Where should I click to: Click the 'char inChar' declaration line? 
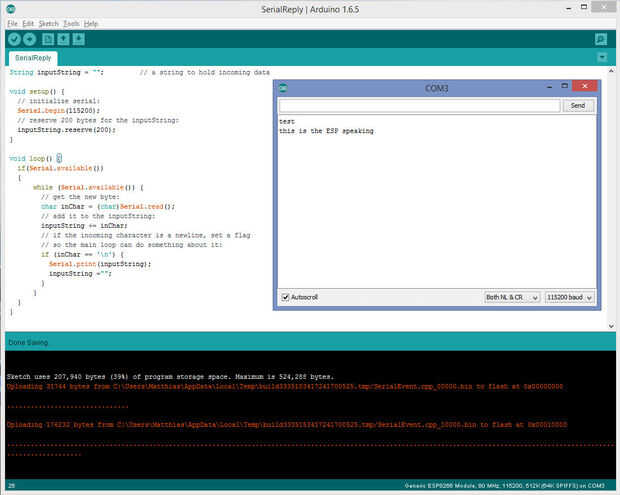[x=108, y=206]
